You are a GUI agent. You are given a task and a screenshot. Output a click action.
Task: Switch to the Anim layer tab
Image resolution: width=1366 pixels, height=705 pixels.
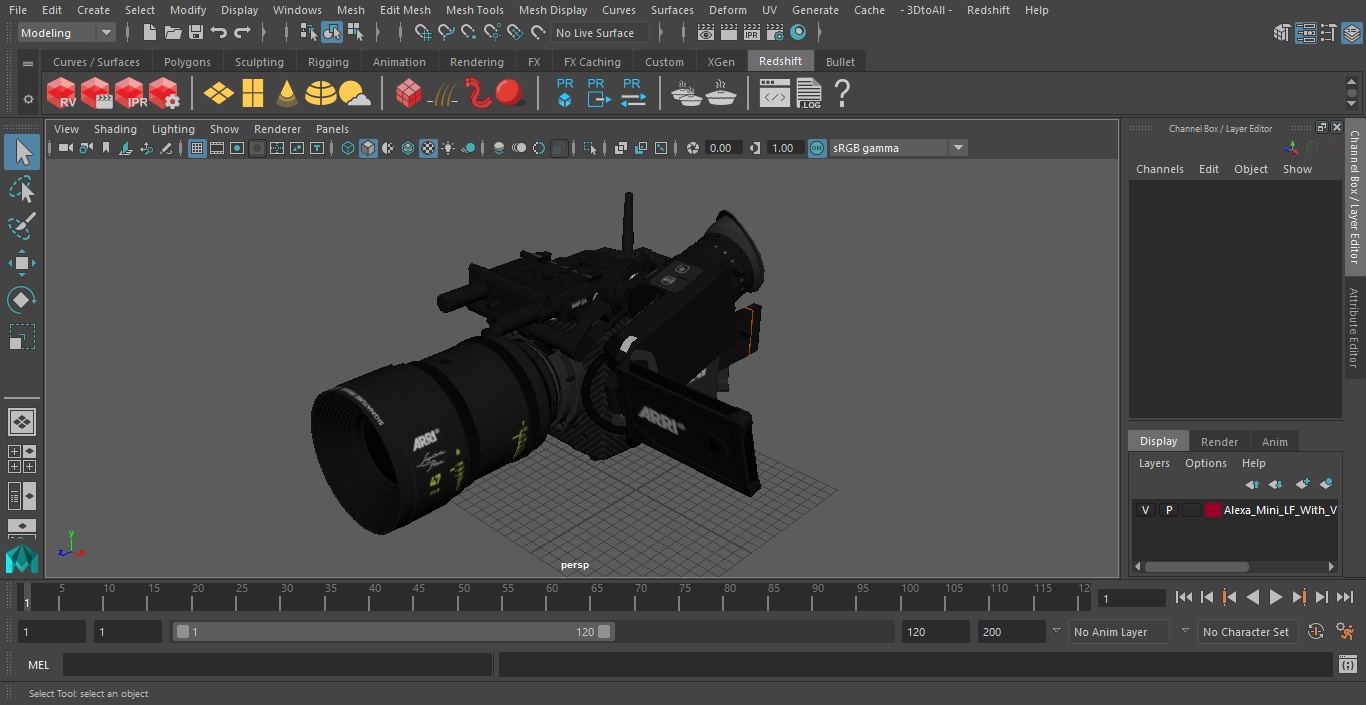[1274, 442]
